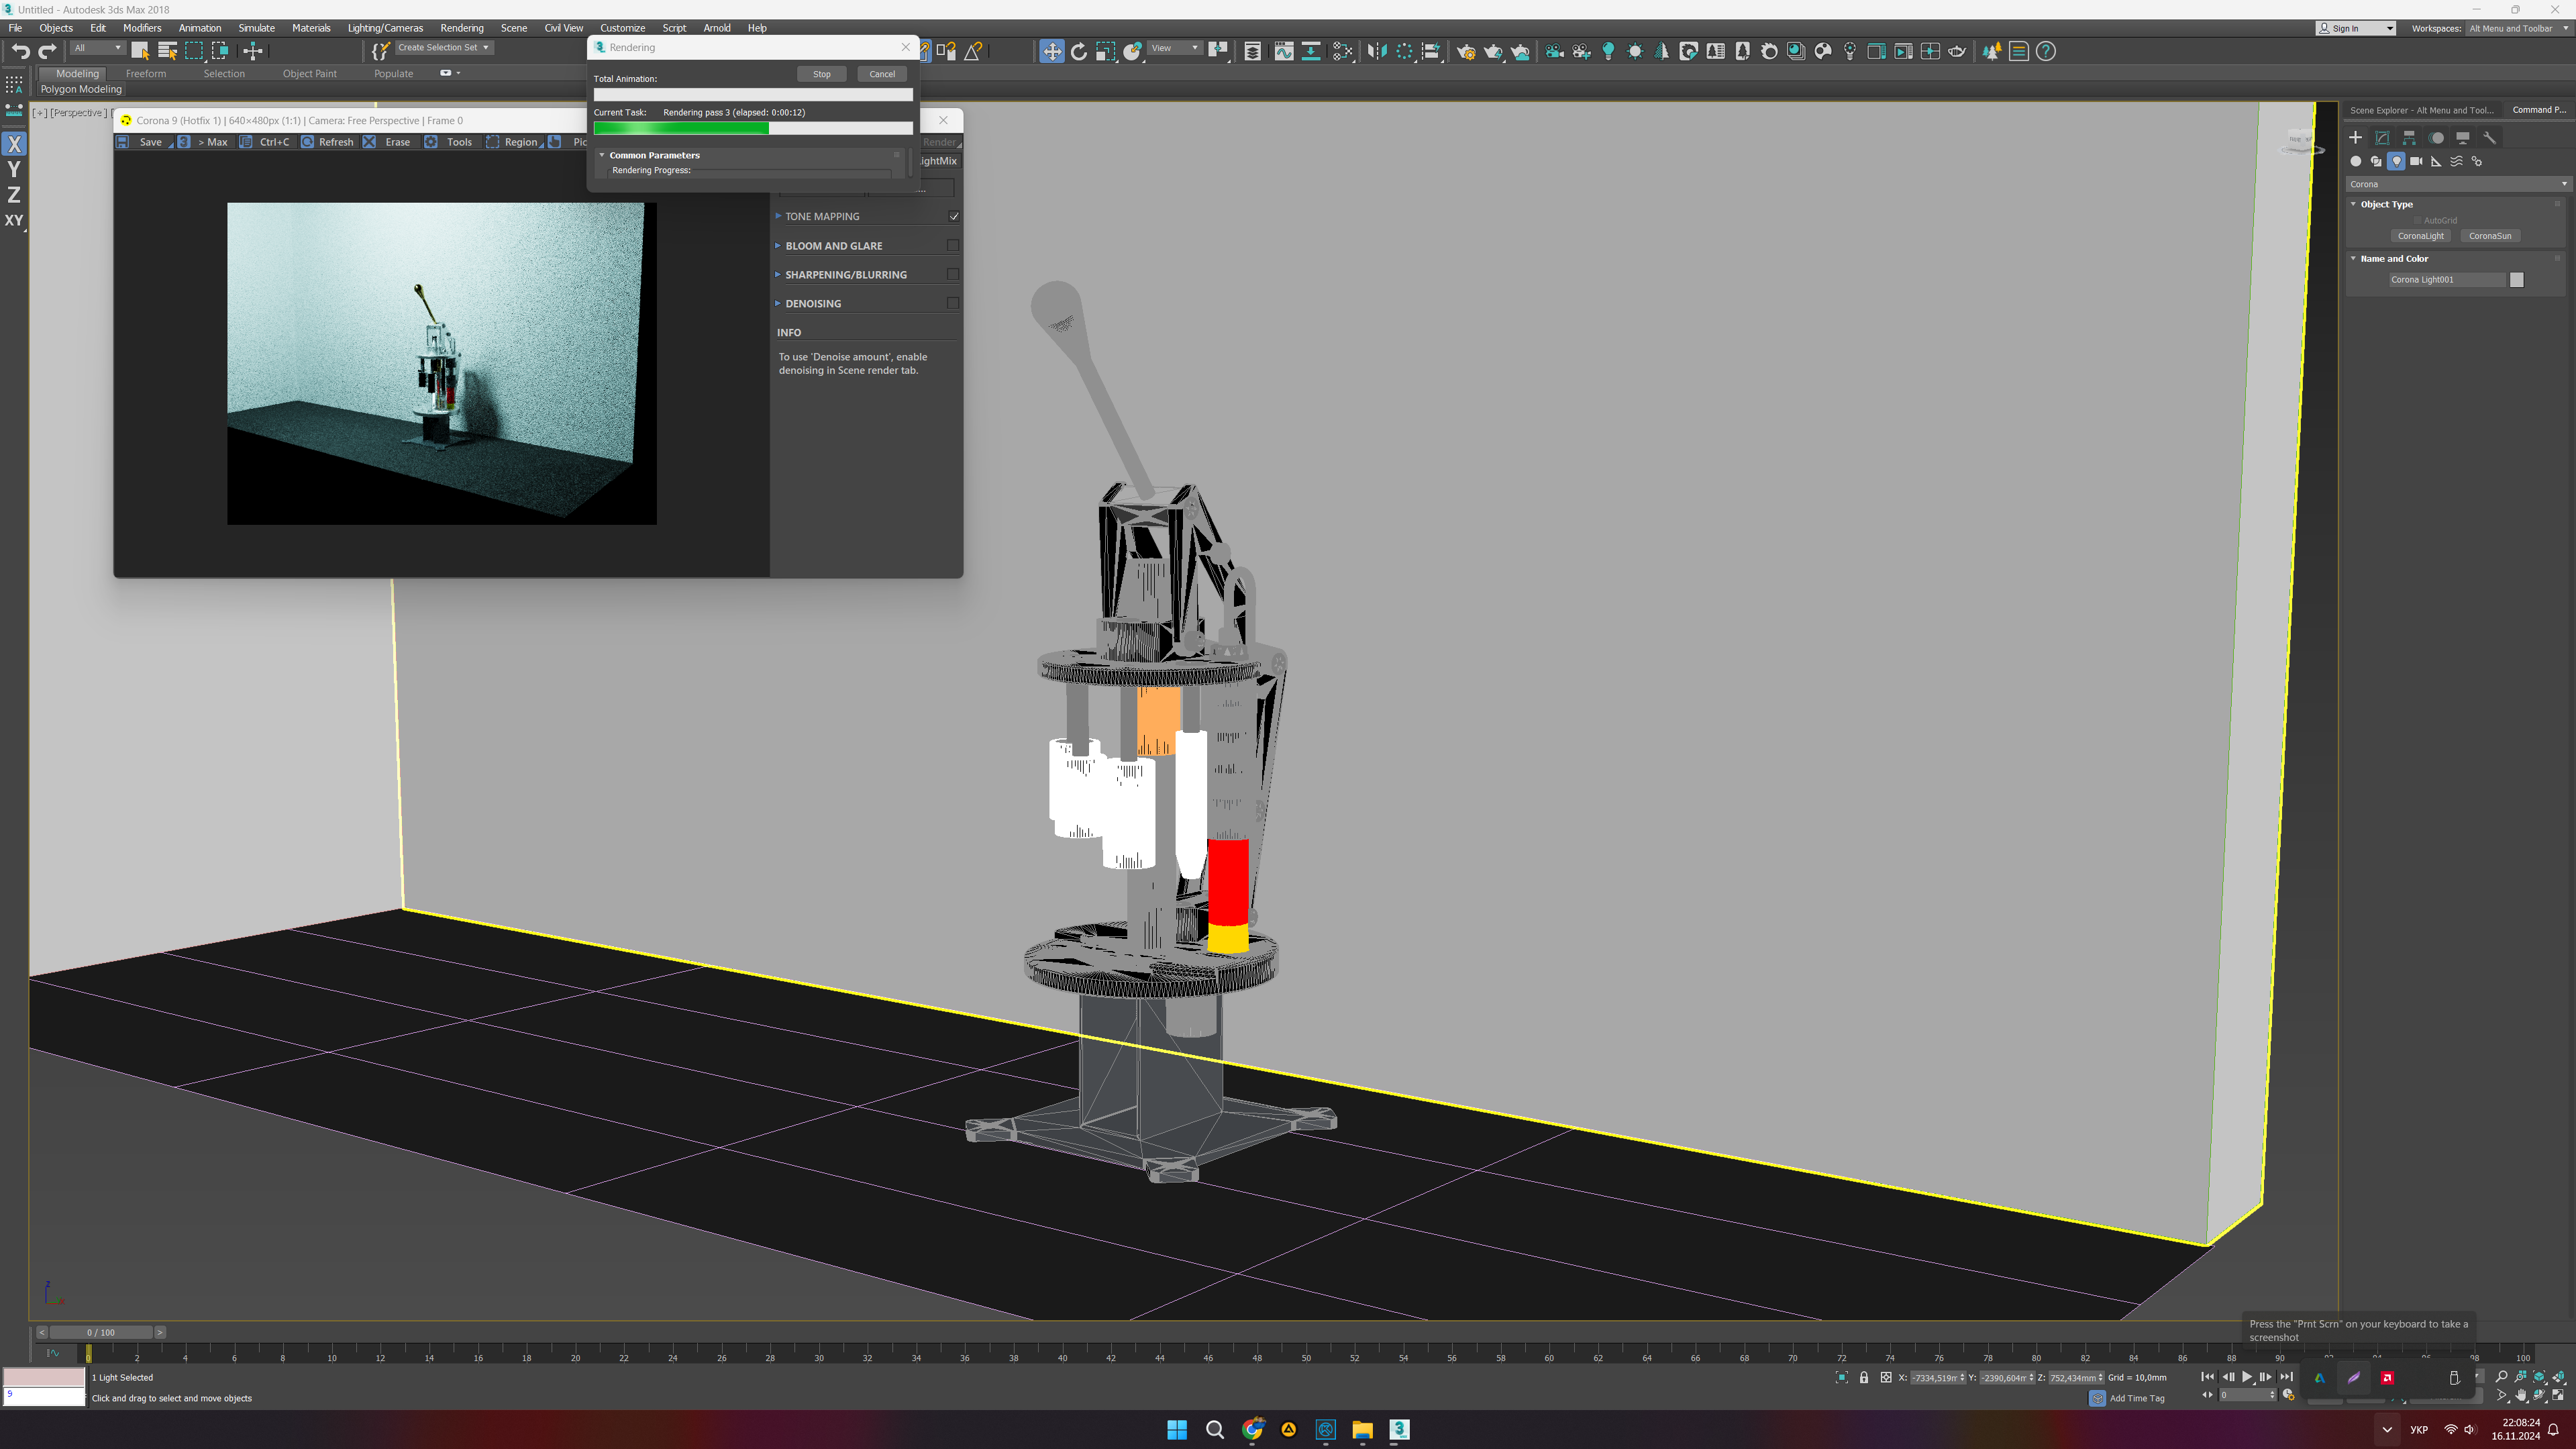Select the Geometry category sphere icon
Viewport: 2576px width, 1449px height.
2356,161
